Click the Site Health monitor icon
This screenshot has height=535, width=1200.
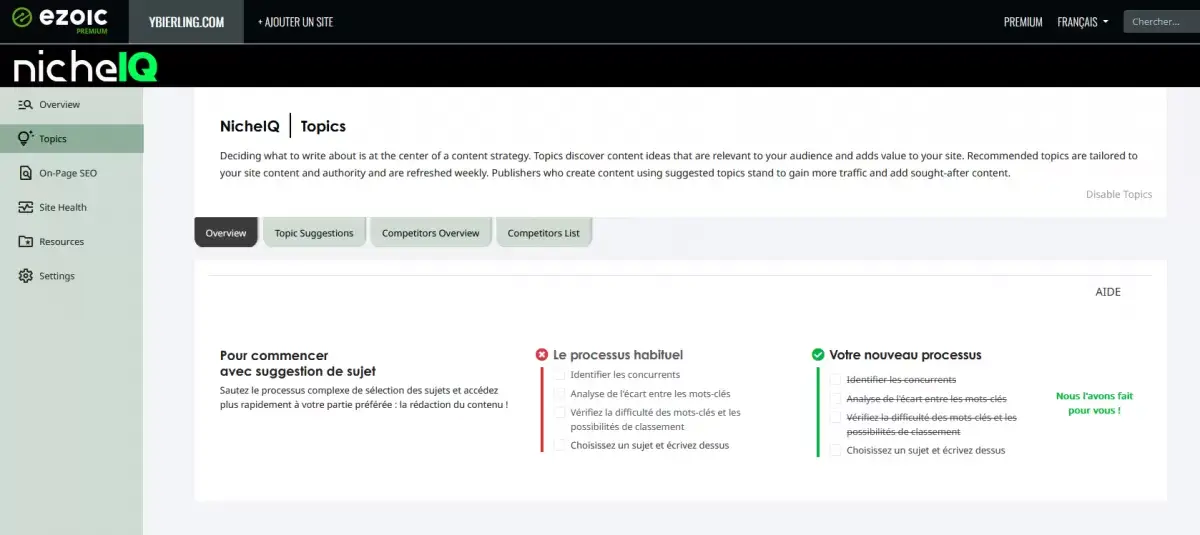point(26,207)
